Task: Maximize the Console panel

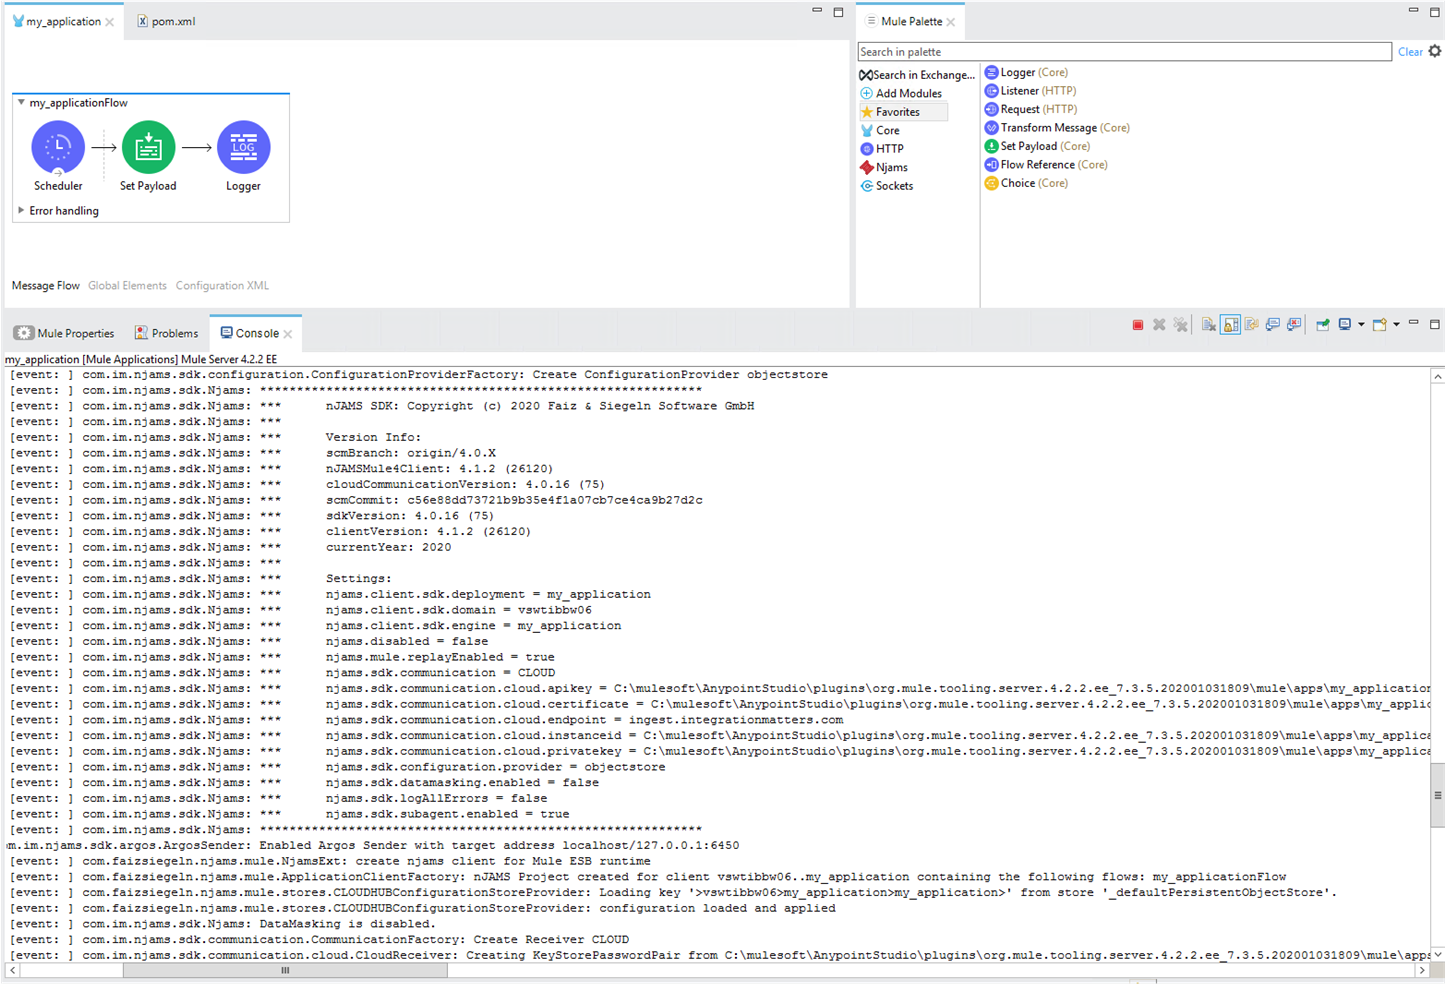Action: tap(1435, 324)
